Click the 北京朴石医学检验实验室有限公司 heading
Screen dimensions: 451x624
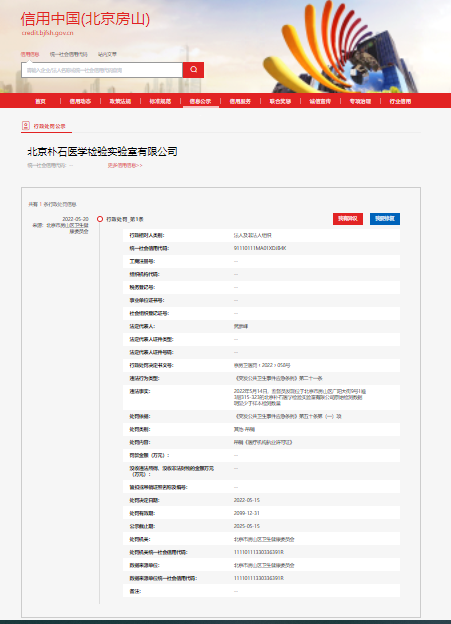click(x=102, y=151)
